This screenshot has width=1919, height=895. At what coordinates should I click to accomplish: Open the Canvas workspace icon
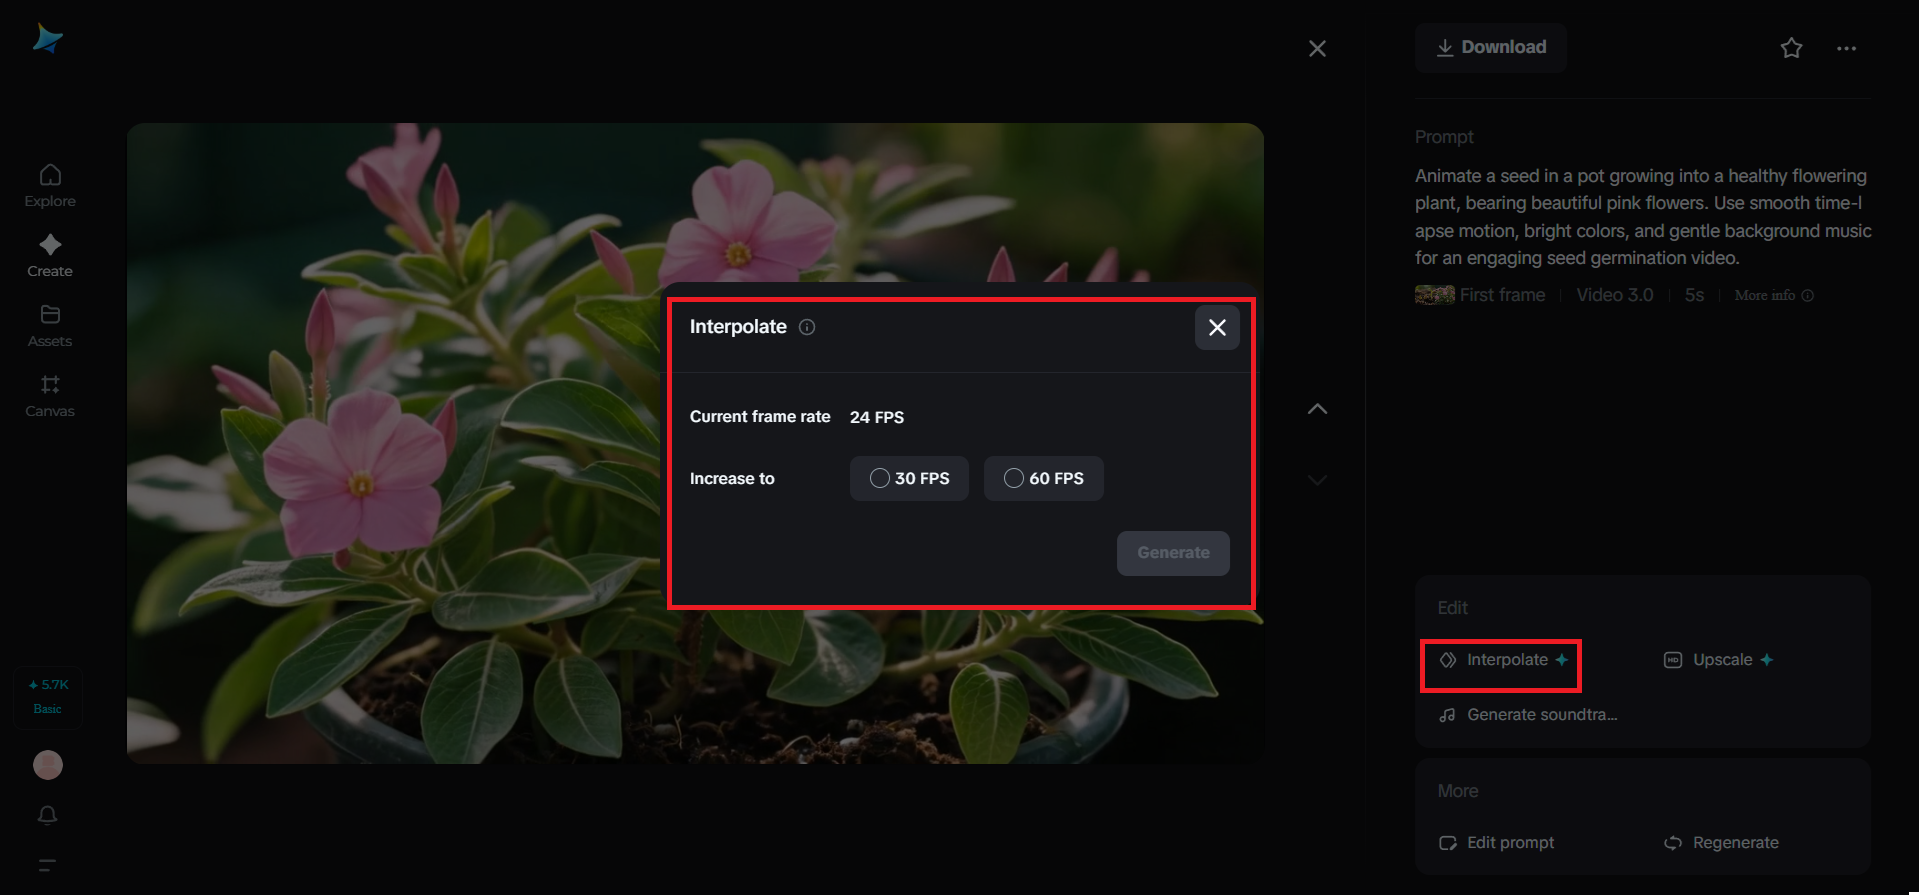(x=50, y=386)
